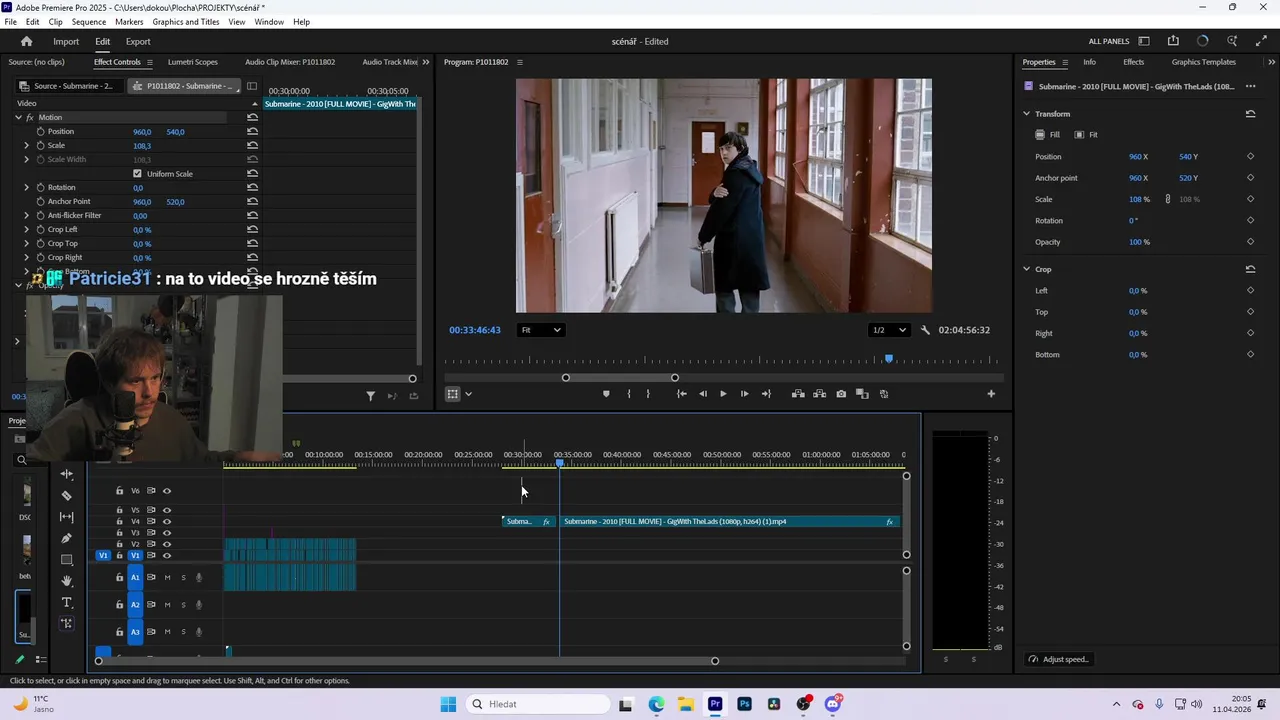Collapse the Transform section
The height and width of the screenshot is (720, 1280).
(1026, 114)
